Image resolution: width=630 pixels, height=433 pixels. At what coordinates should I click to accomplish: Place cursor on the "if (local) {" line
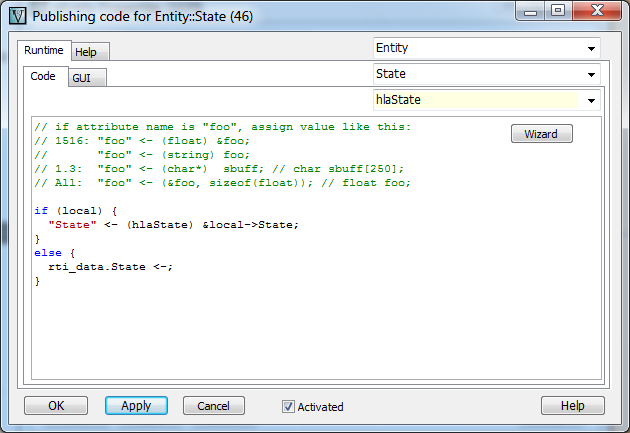pos(75,211)
